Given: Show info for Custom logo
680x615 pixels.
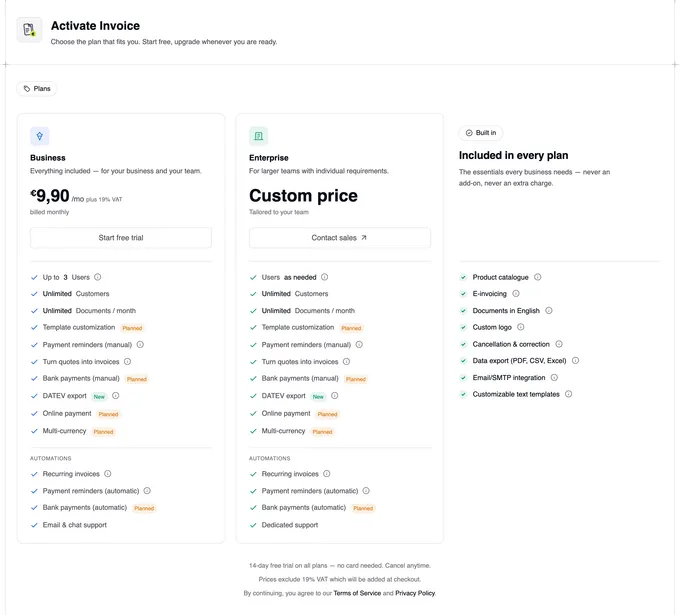Looking at the screenshot, I should click(x=520, y=327).
